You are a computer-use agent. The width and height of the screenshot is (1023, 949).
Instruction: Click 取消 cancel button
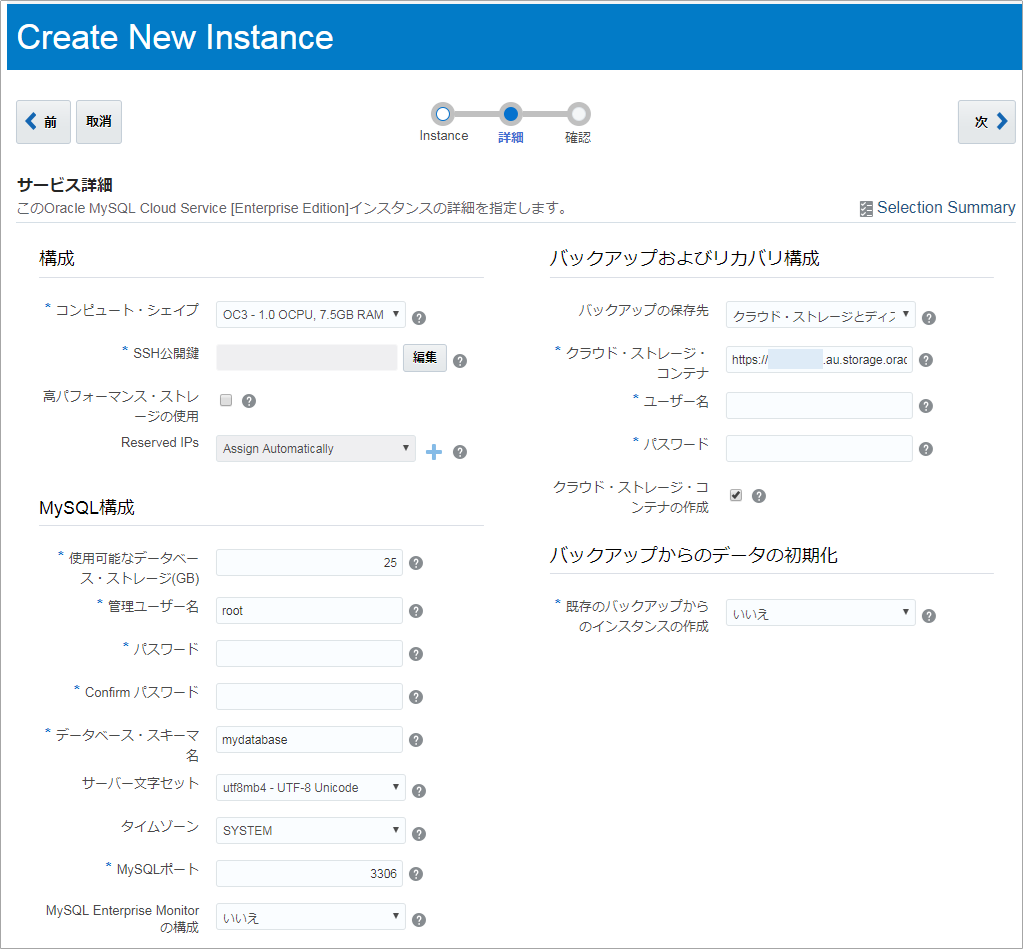(99, 122)
